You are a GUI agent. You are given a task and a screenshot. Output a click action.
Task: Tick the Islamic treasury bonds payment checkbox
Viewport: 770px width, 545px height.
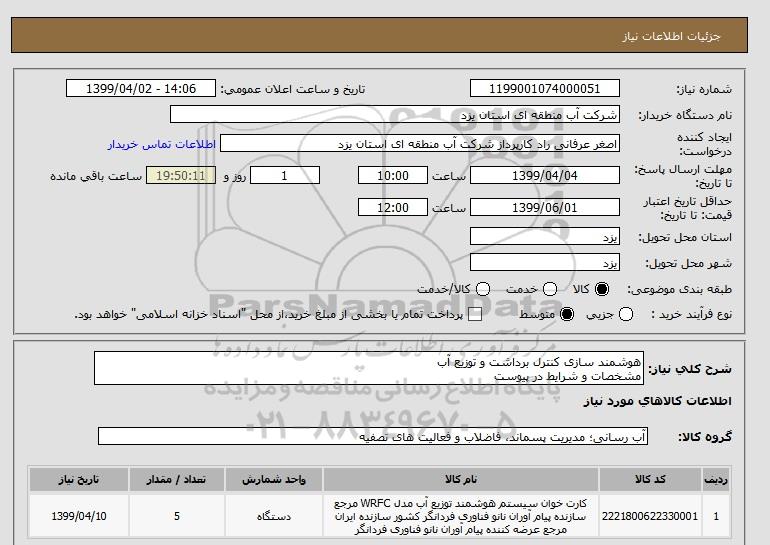coord(475,315)
